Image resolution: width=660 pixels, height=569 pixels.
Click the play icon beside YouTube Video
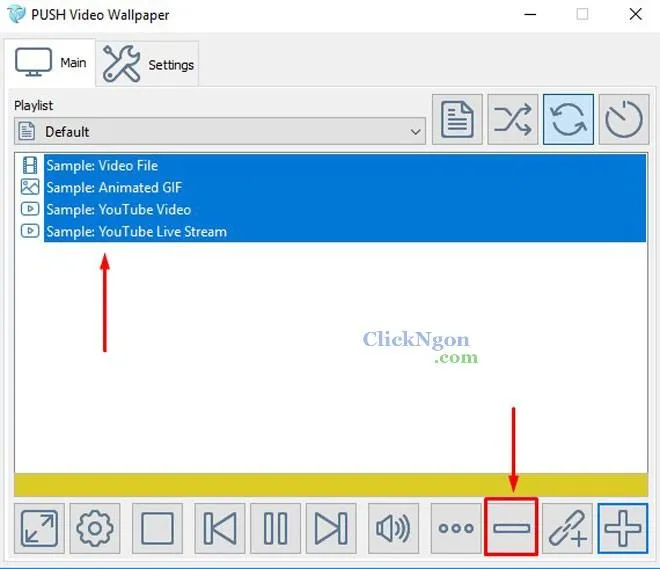click(30, 209)
